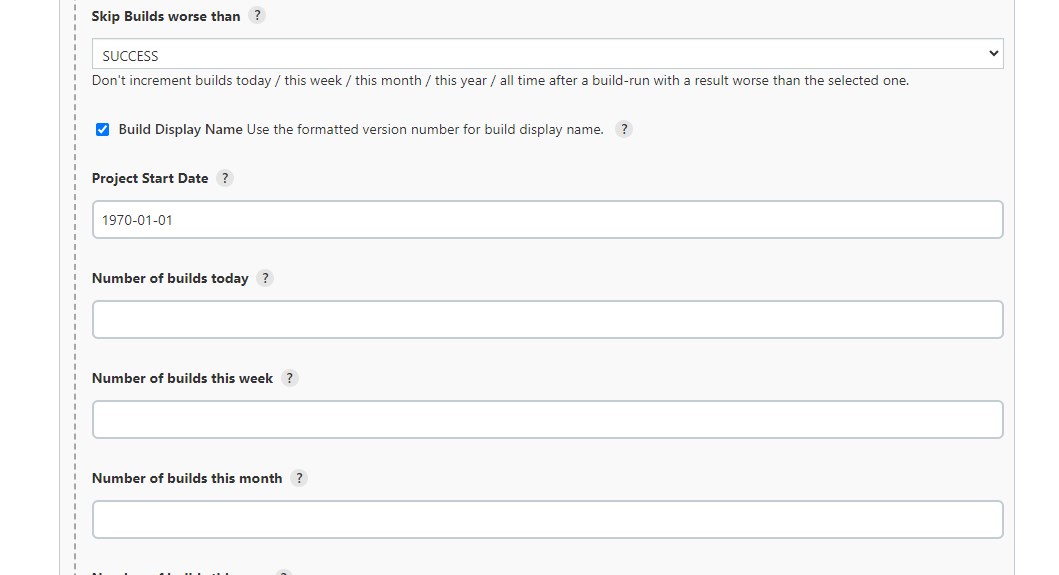Click the Project Start Date help icon
The width and height of the screenshot is (1059, 575).
coord(225,178)
